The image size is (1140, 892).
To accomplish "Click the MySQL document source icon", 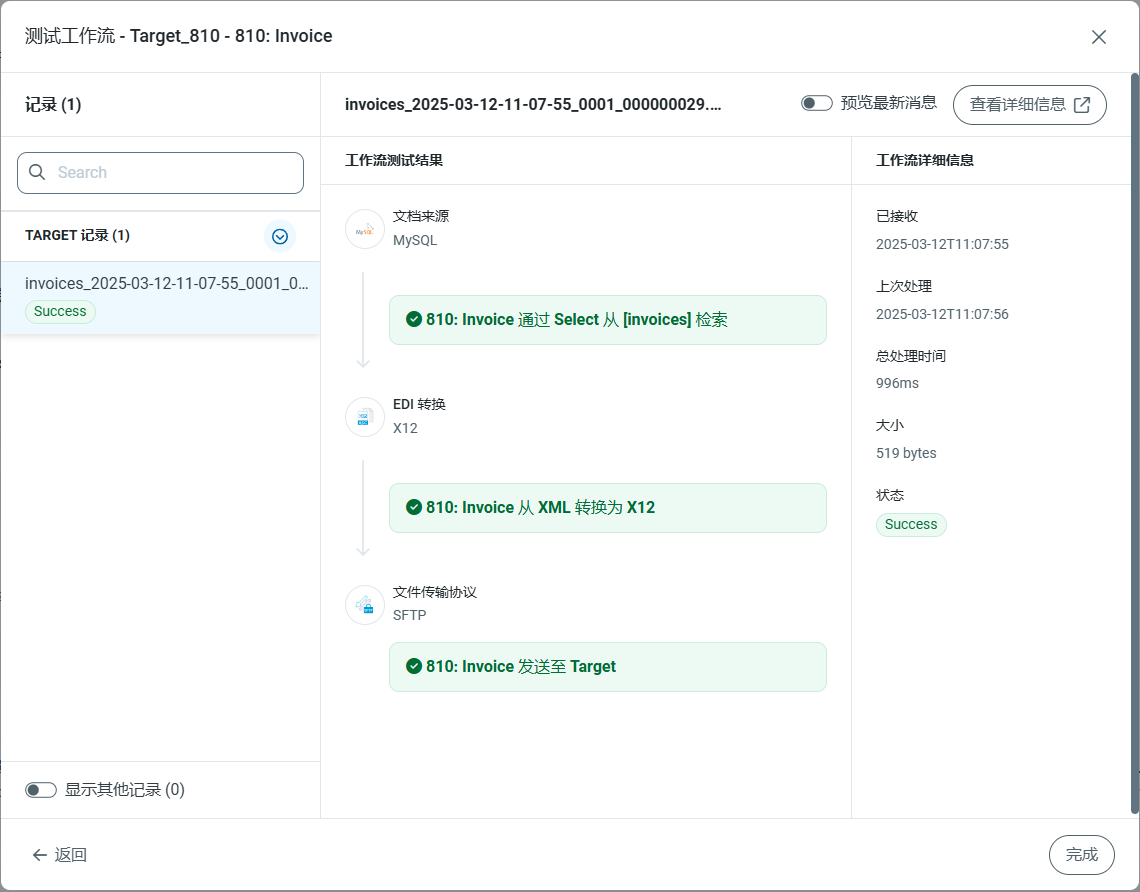I will (365, 229).
